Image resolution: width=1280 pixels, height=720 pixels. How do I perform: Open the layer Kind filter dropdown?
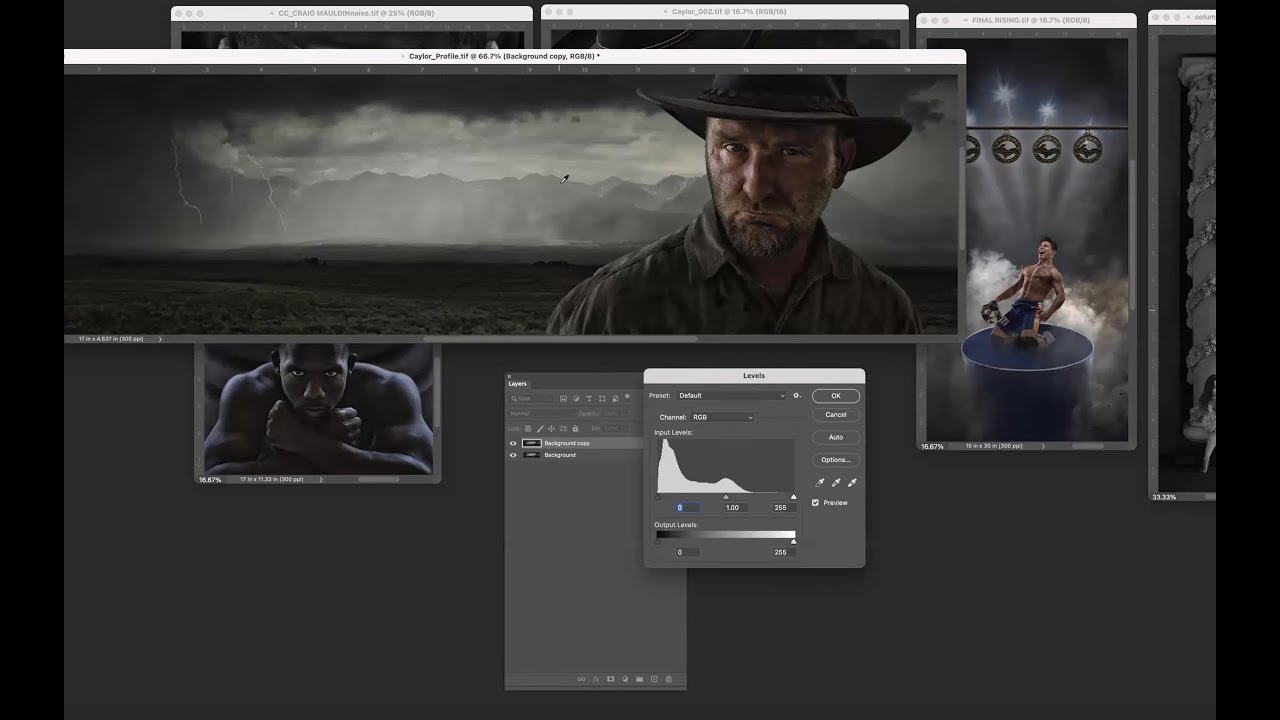(531, 399)
